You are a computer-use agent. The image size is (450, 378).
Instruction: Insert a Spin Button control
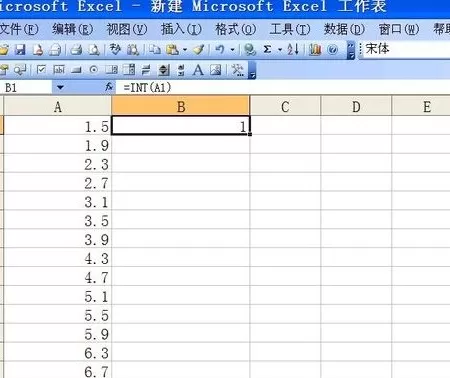(x=164, y=70)
